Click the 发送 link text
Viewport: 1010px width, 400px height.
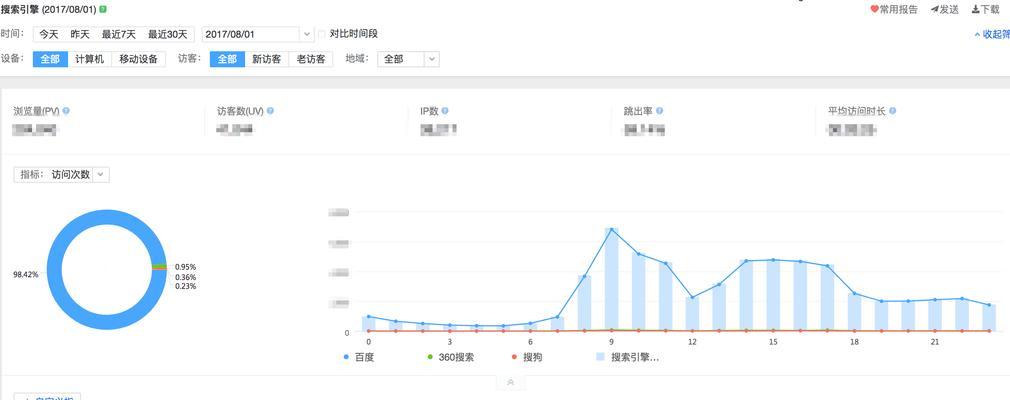pos(949,9)
